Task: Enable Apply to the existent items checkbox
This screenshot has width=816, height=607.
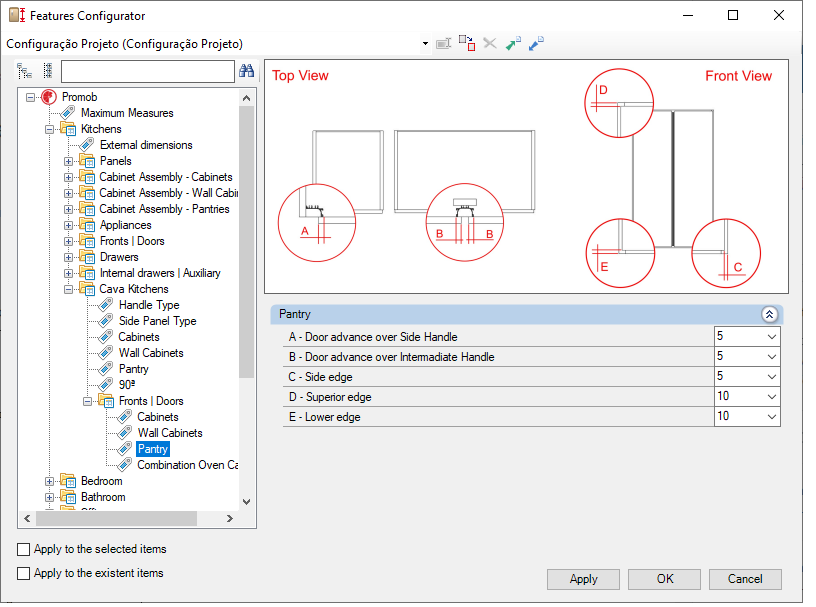Action: tap(23, 573)
